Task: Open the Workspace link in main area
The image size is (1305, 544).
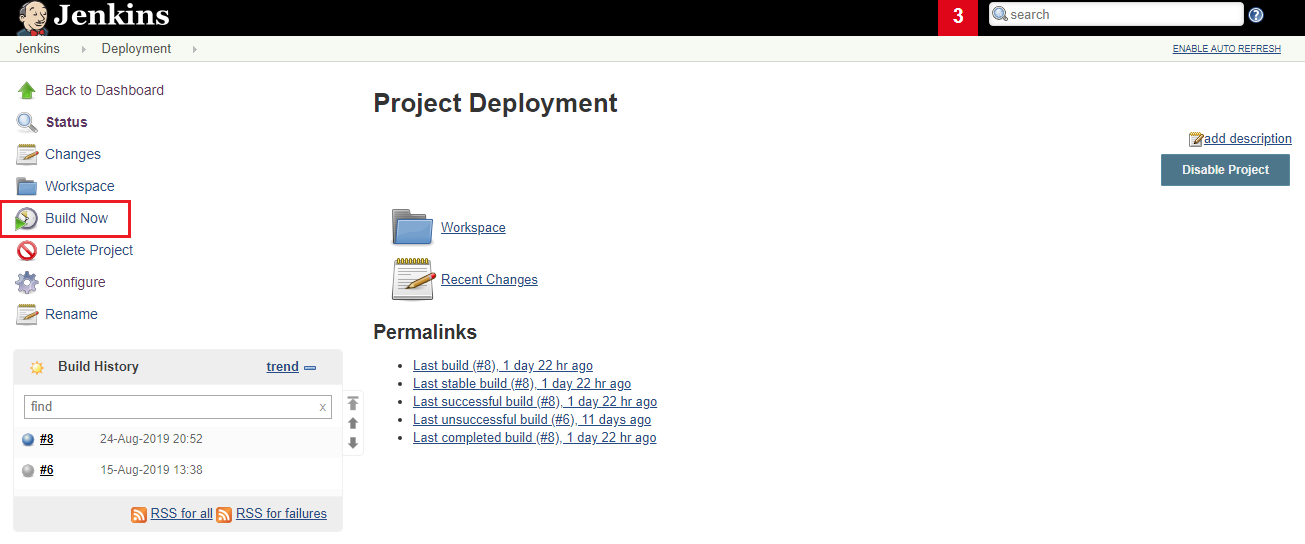Action: (x=473, y=228)
